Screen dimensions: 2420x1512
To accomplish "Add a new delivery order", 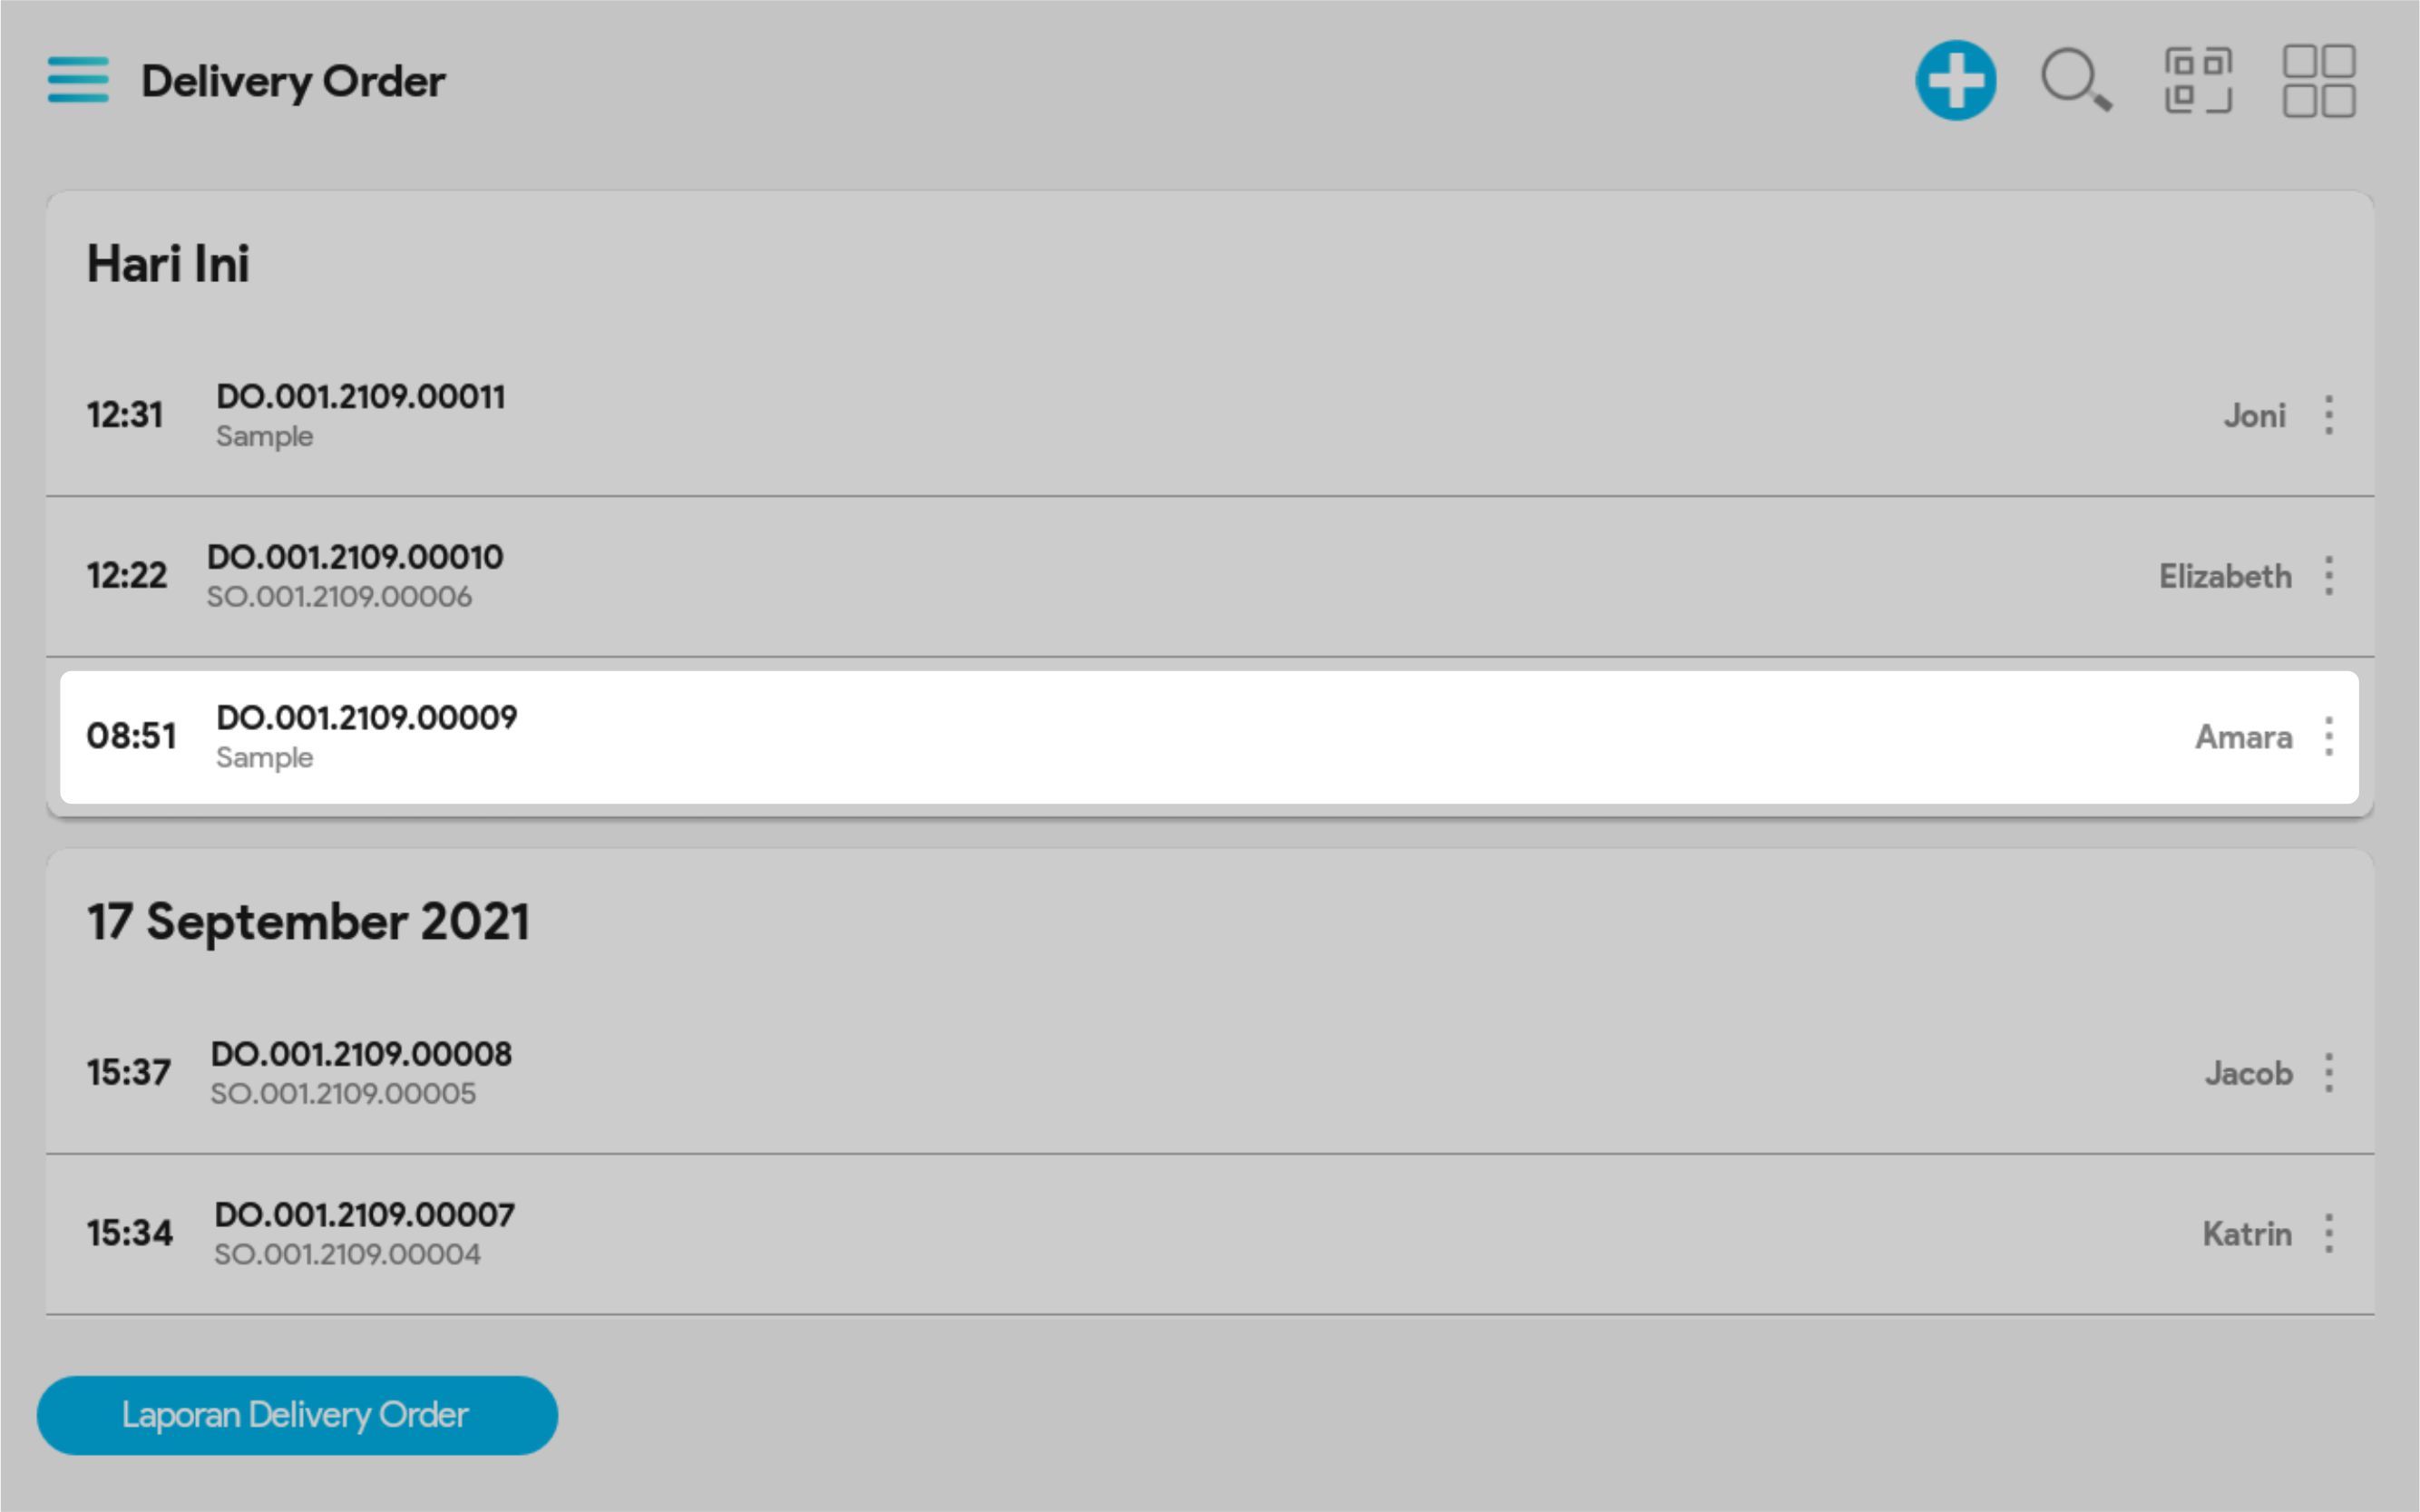I will coord(1955,80).
